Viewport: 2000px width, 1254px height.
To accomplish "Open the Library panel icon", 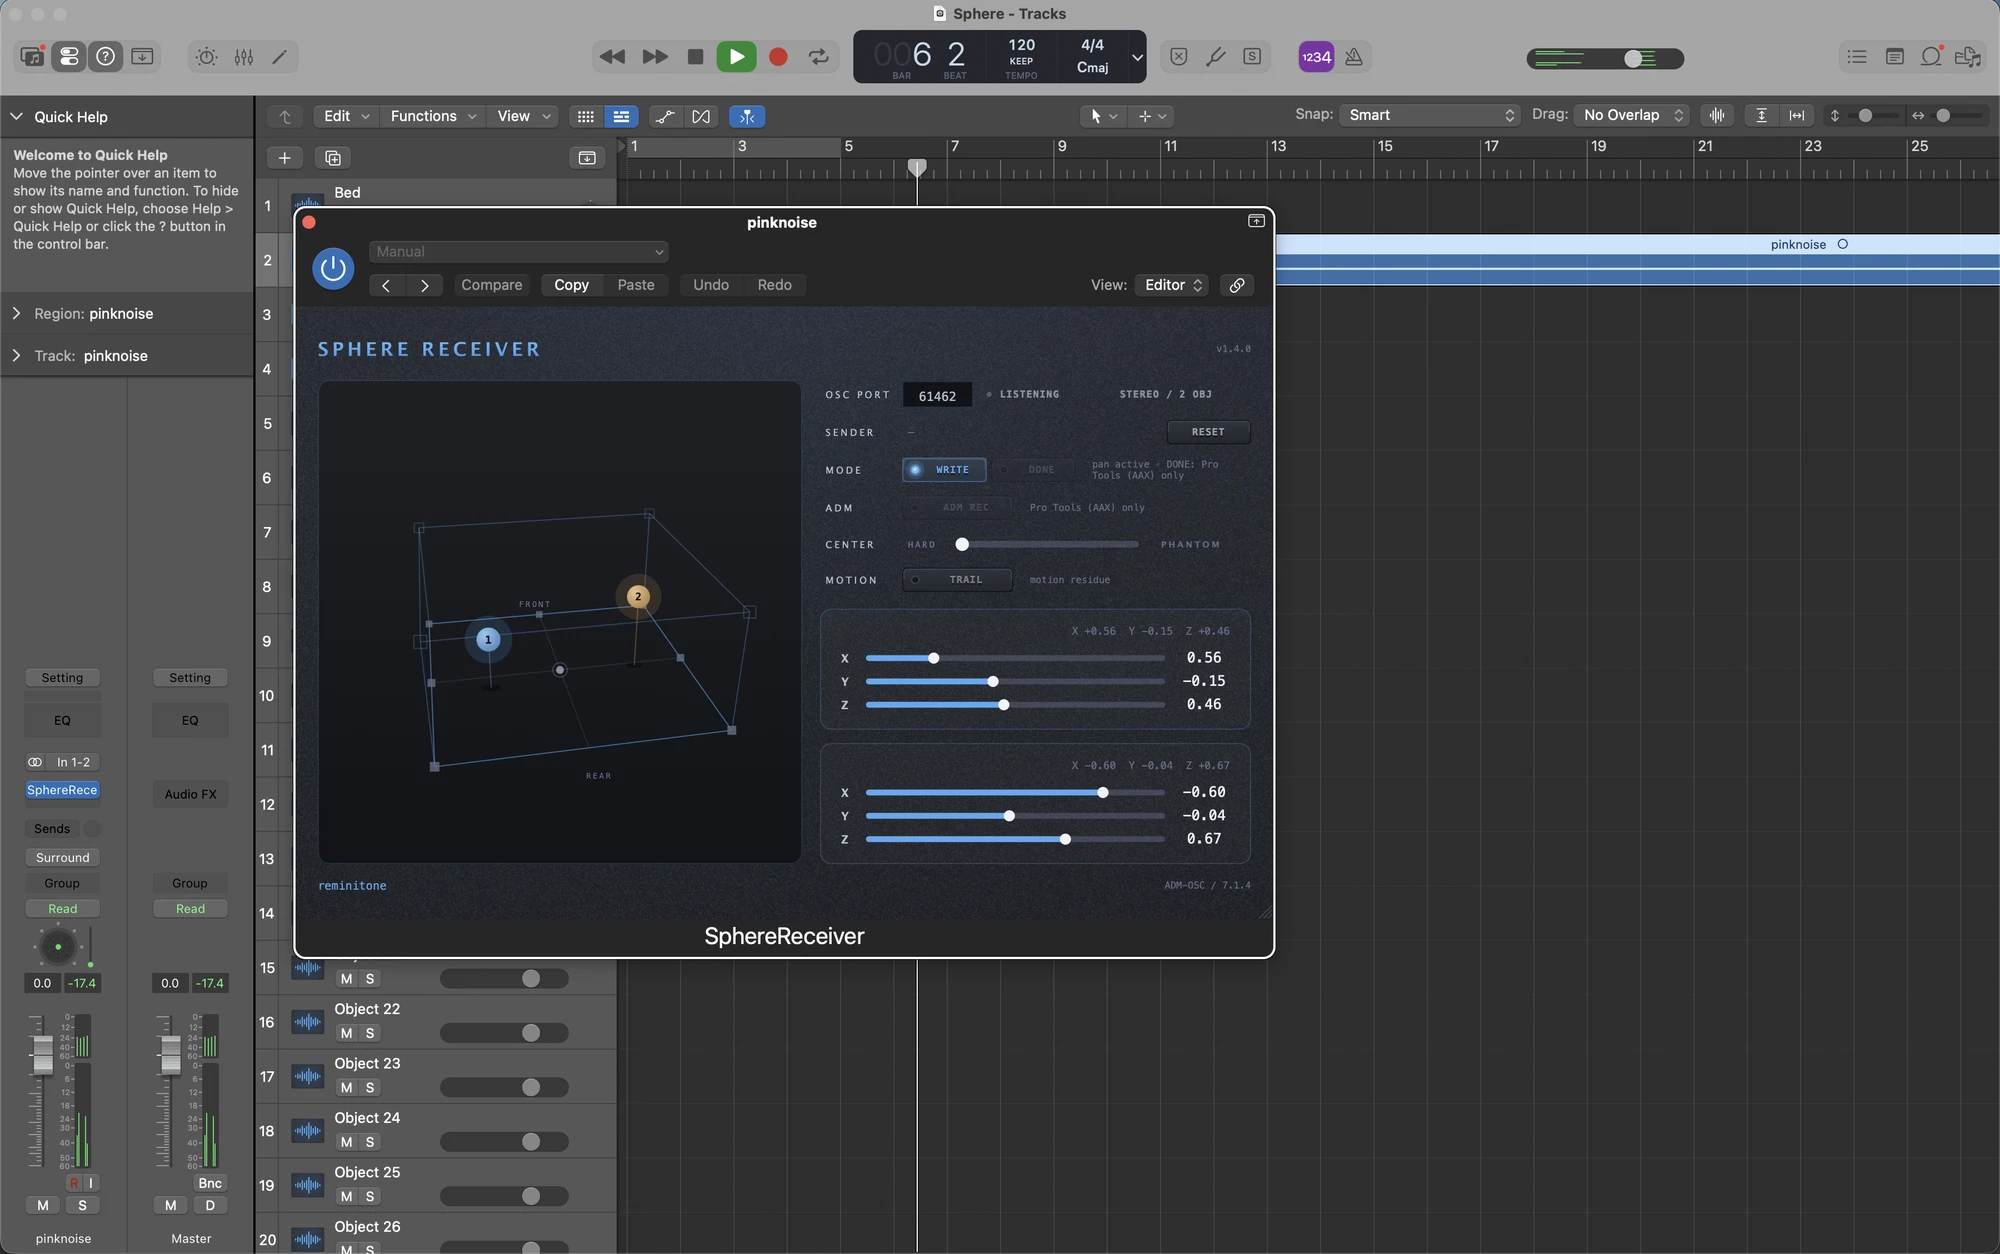I will 32,57.
